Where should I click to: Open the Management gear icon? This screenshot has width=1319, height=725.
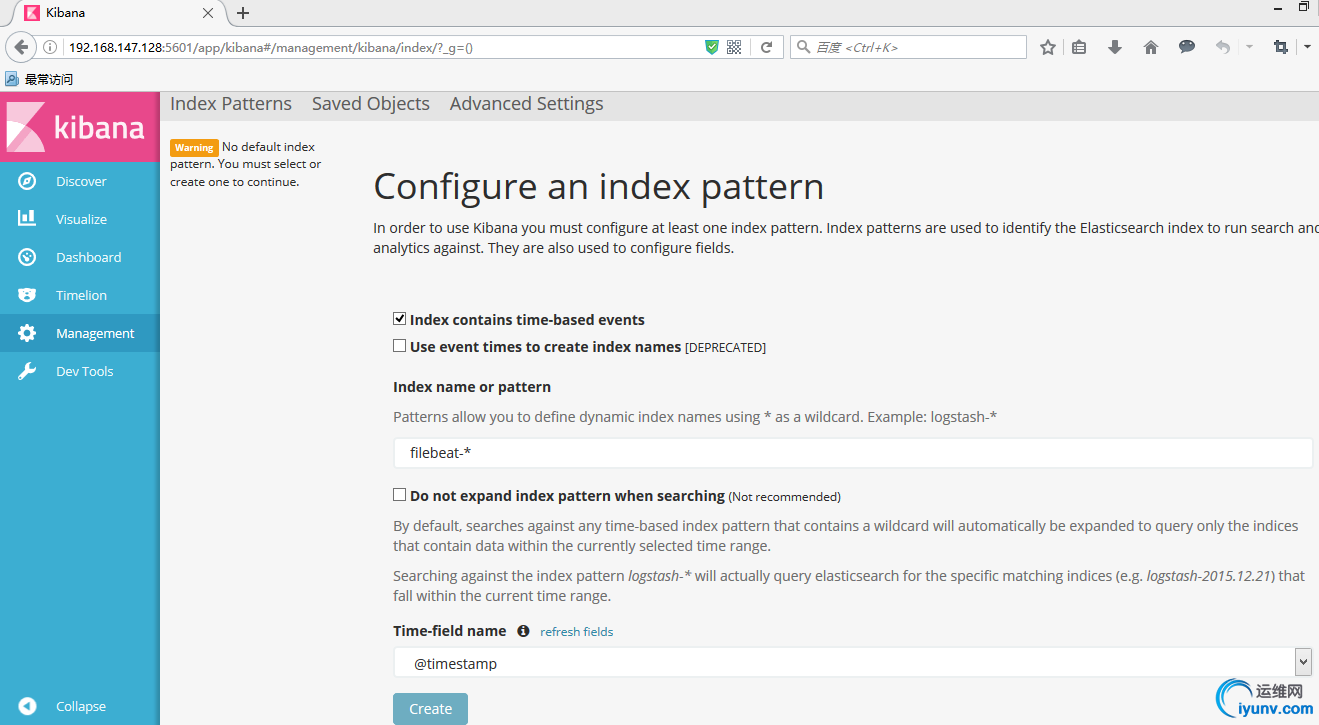pos(27,333)
